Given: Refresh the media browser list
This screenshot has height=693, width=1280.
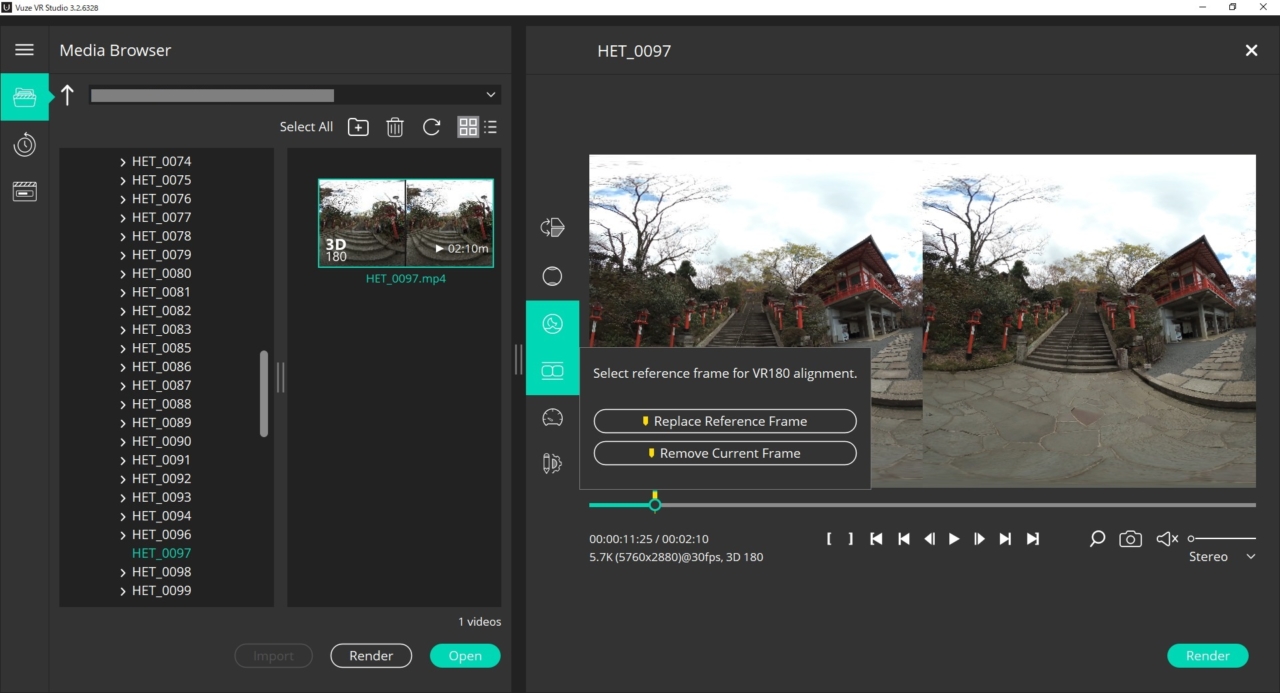Looking at the screenshot, I should pyautogui.click(x=431, y=127).
